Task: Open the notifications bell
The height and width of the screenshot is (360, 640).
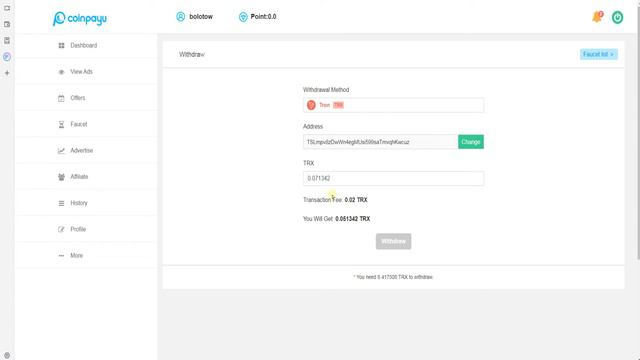Action: tap(597, 17)
